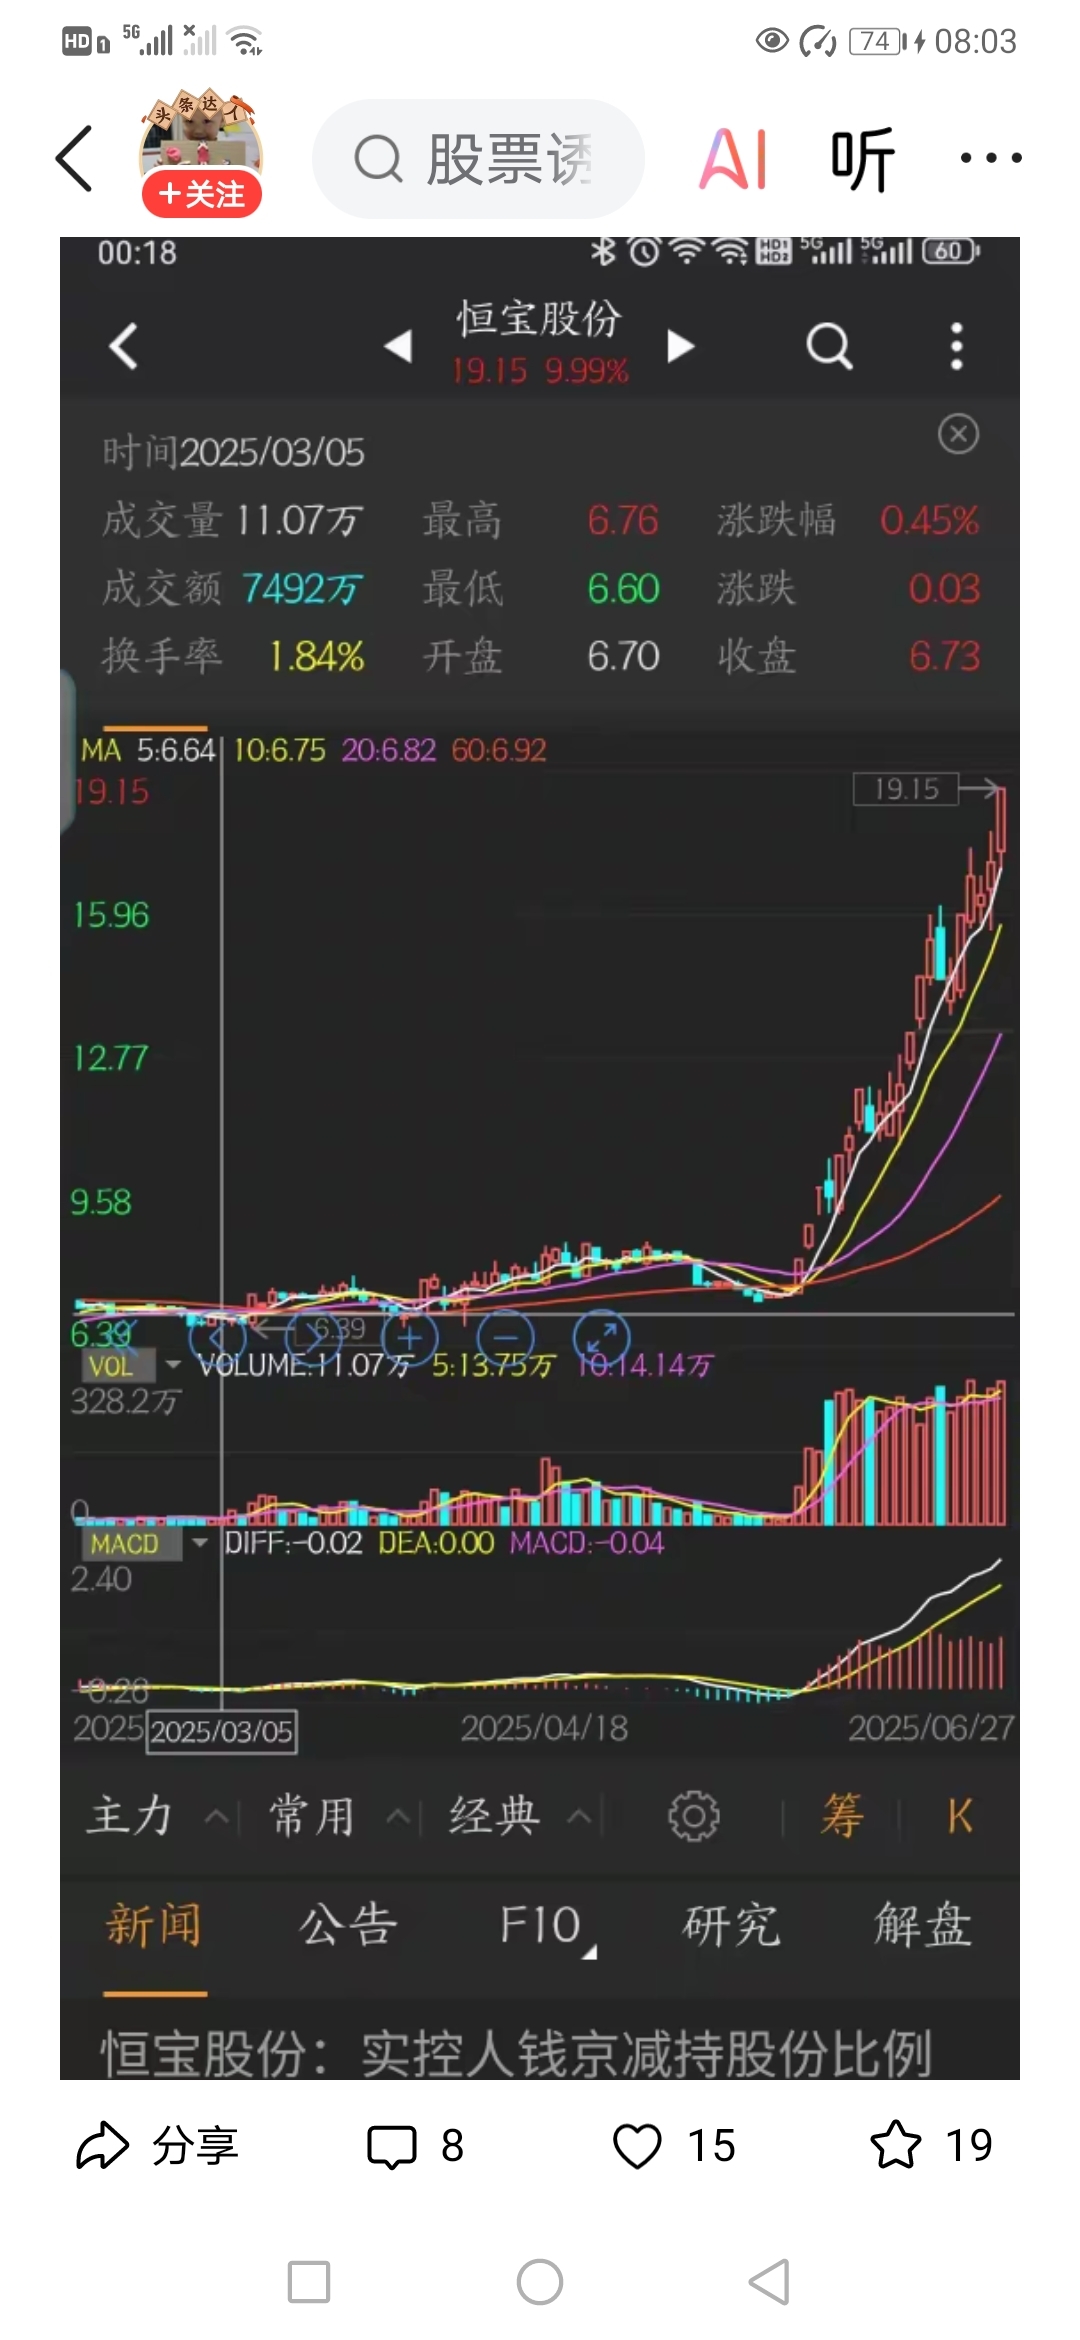Tap the MA 5:6.64 moving average label
The width and height of the screenshot is (1080, 2340).
tap(148, 750)
